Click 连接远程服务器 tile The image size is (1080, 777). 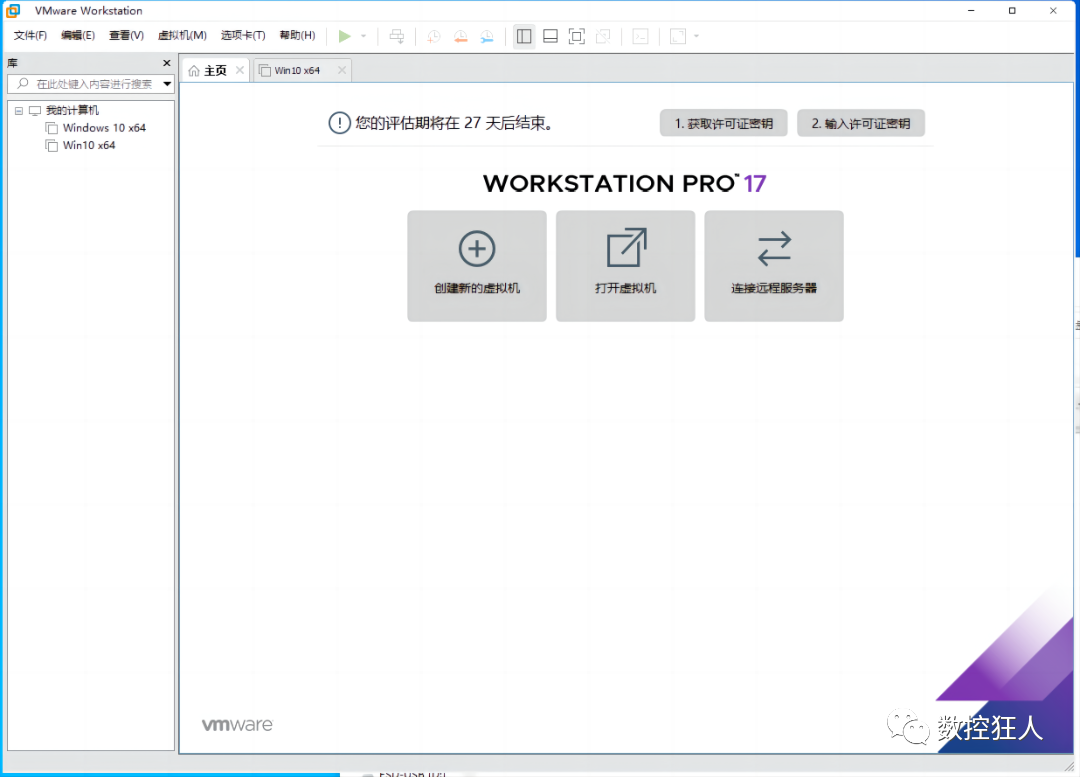pyautogui.click(x=773, y=266)
